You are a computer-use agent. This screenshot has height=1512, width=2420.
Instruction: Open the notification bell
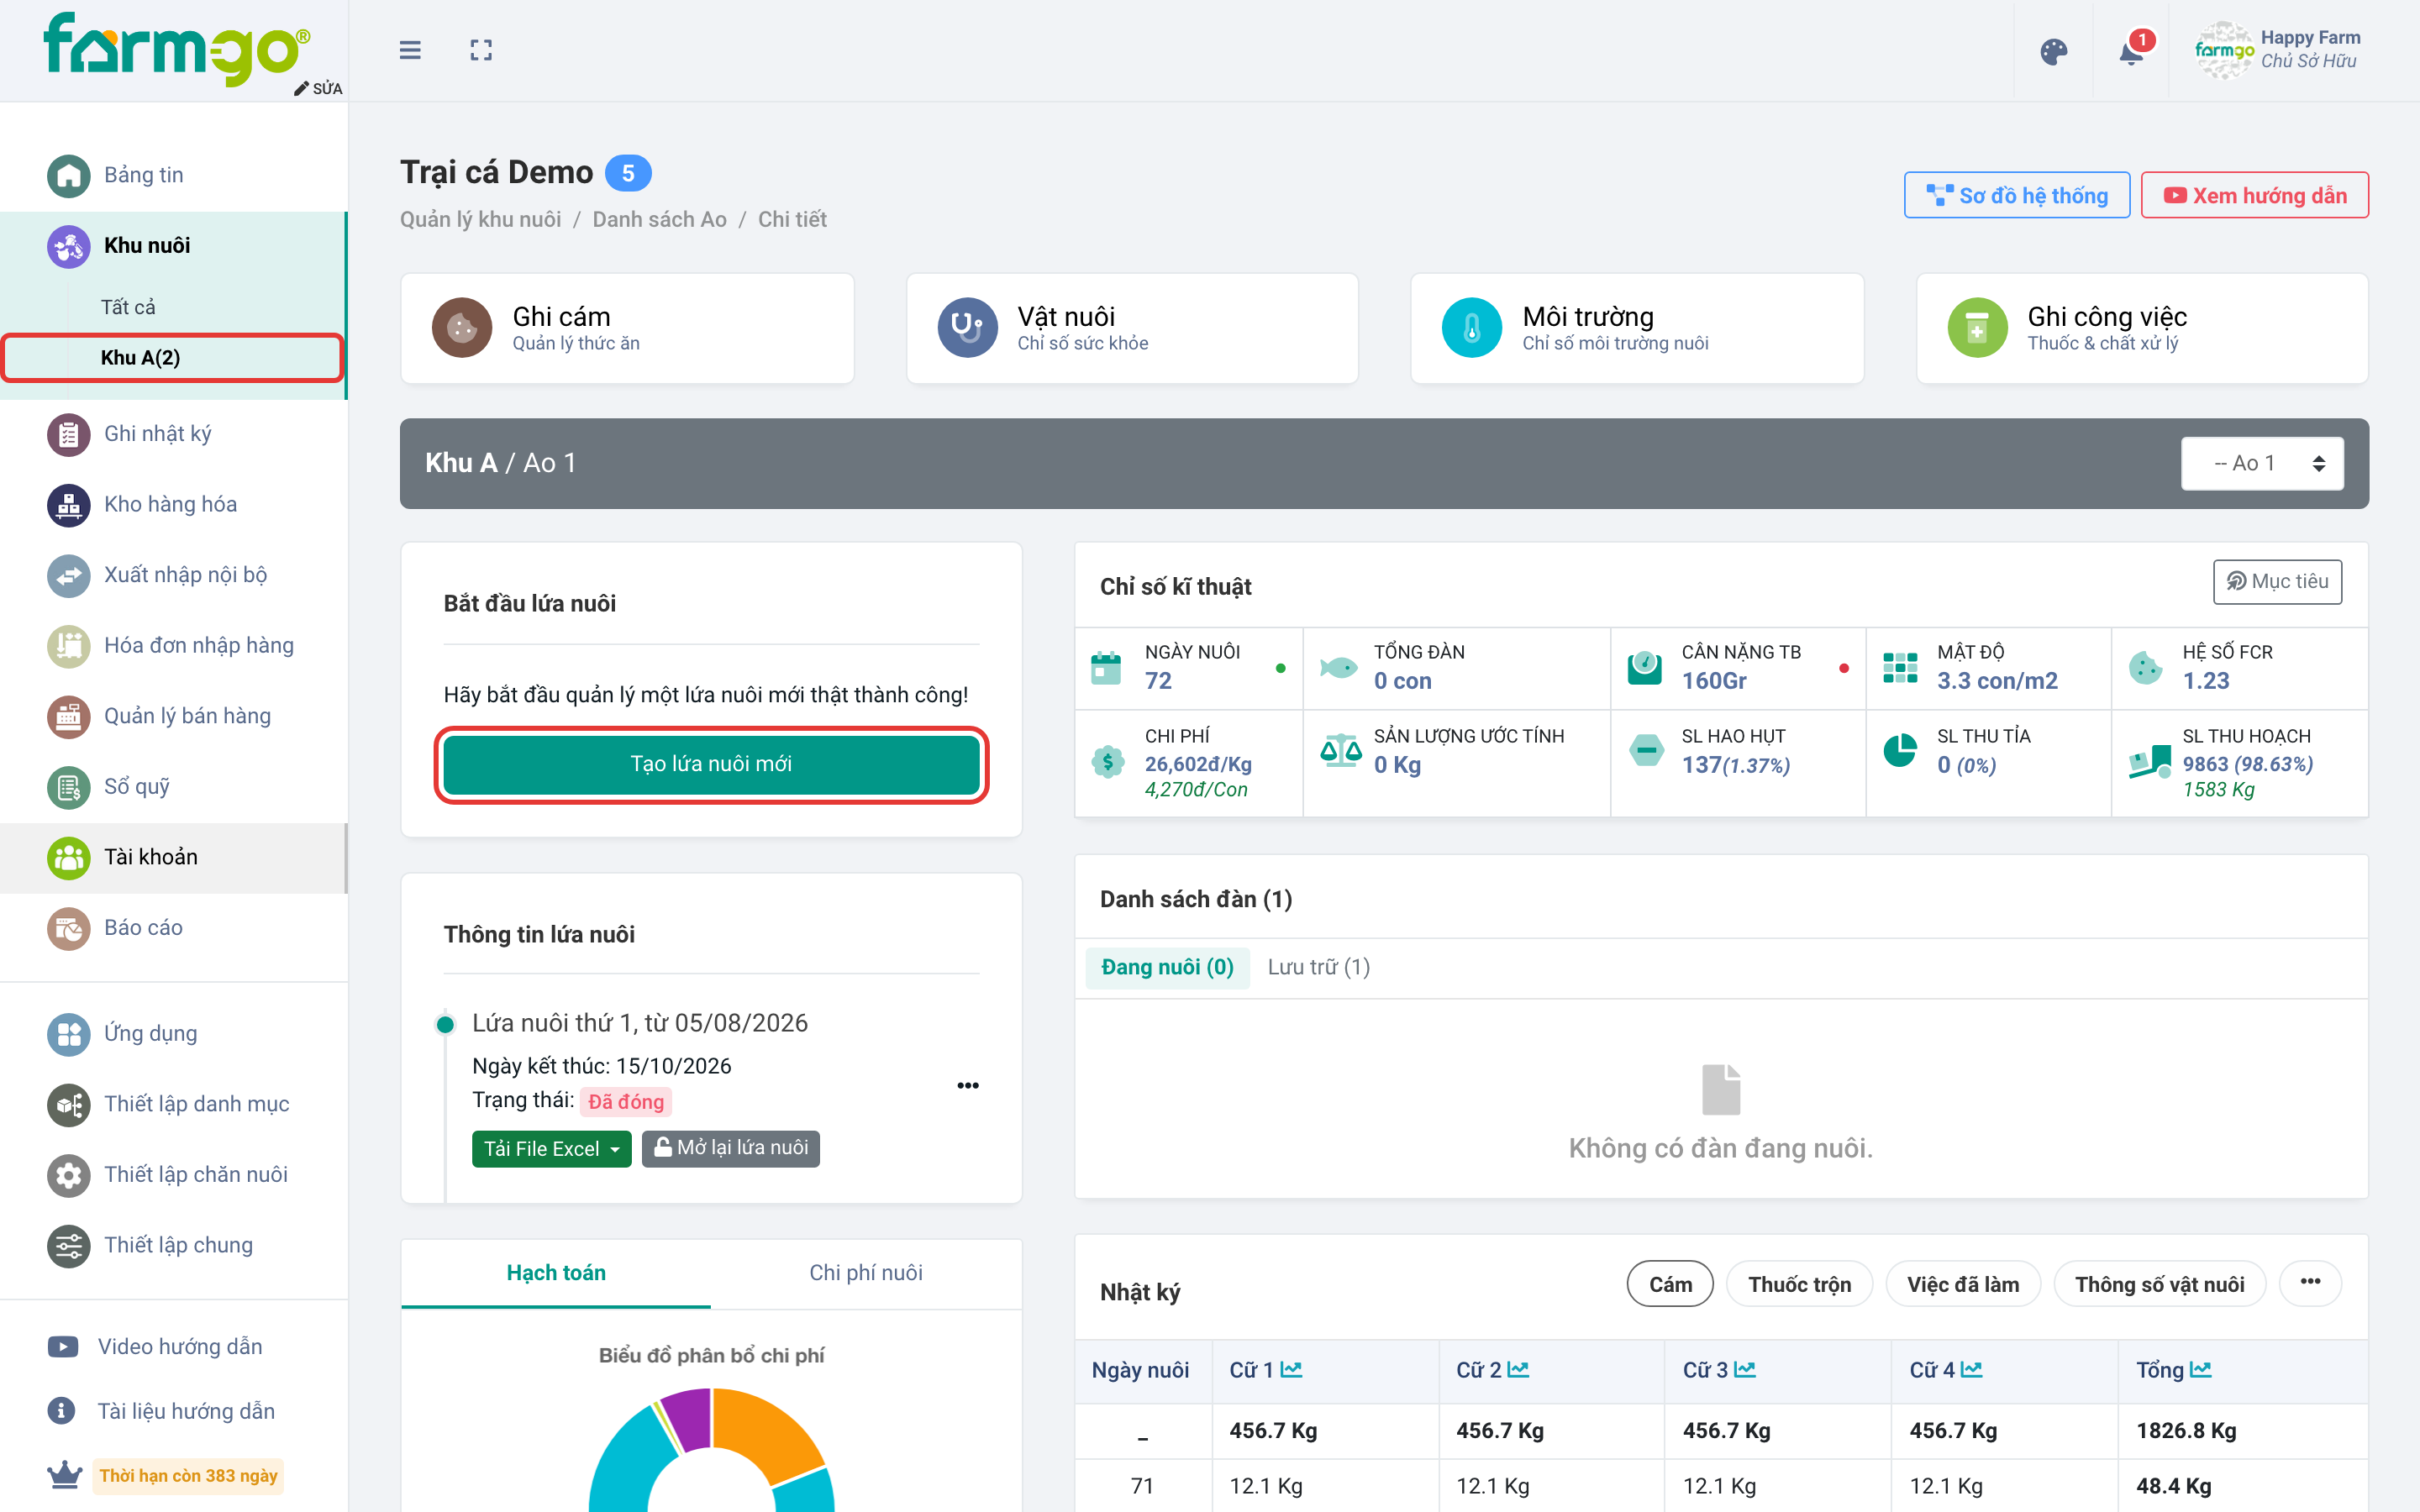[2131, 51]
